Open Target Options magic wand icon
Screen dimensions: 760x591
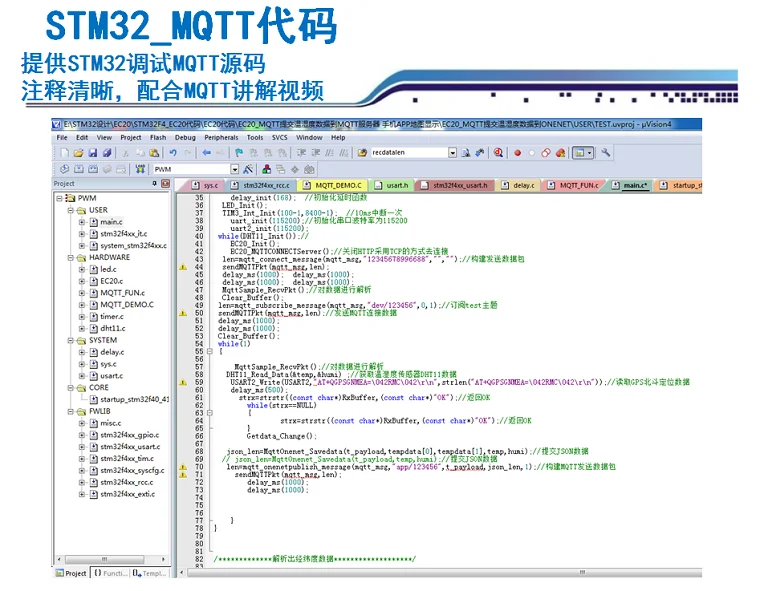pyautogui.click(x=248, y=169)
